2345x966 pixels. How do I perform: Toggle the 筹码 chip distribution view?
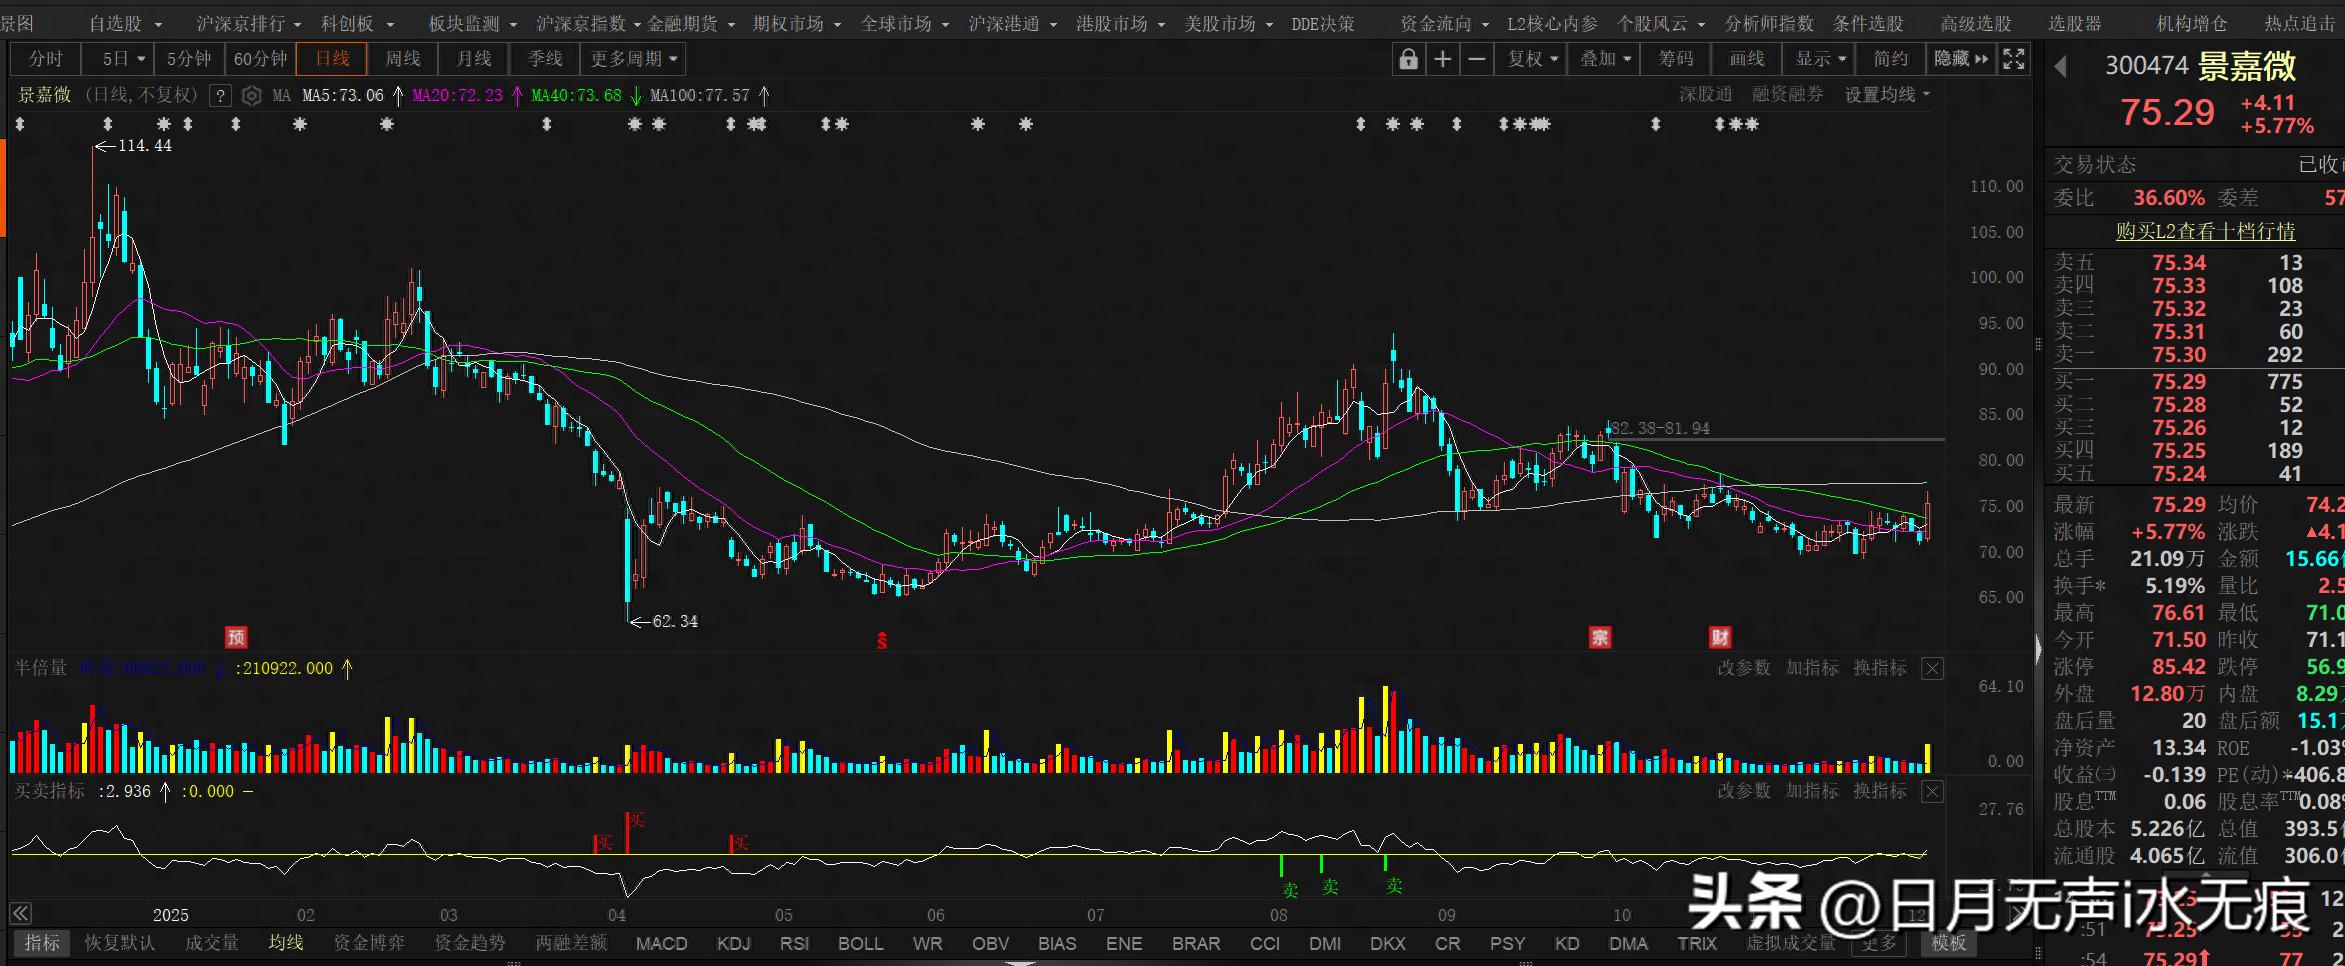[x=1676, y=59]
